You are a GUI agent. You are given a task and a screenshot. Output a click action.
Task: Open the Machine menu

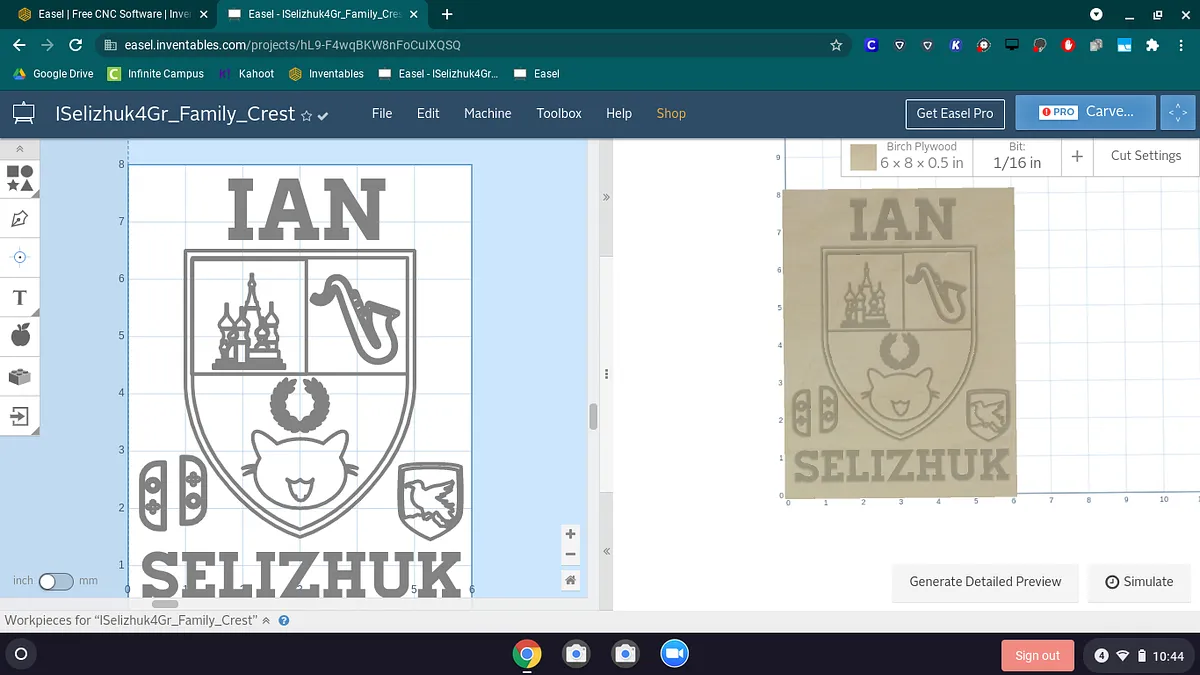[487, 113]
